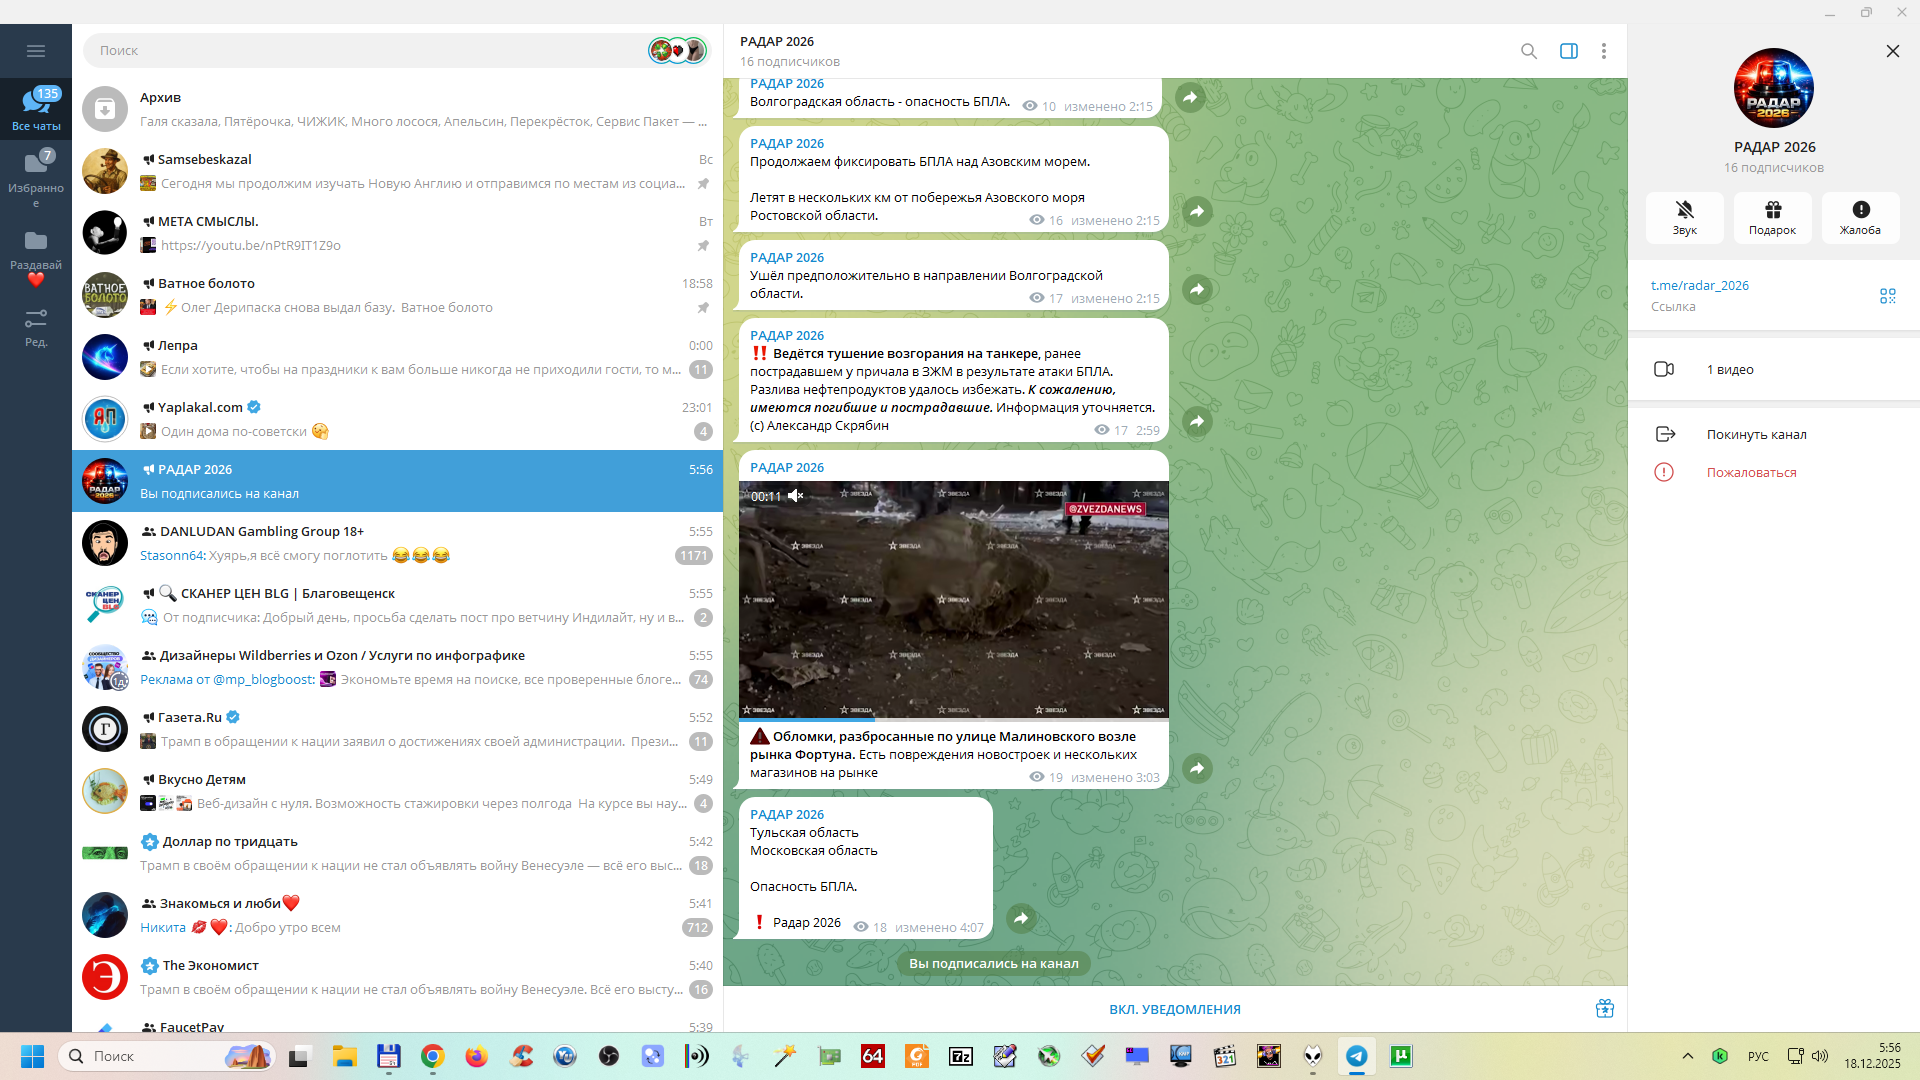This screenshot has width=1920, height=1080.
Task: Open three-dot channel options menu
Action: click(x=1603, y=51)
